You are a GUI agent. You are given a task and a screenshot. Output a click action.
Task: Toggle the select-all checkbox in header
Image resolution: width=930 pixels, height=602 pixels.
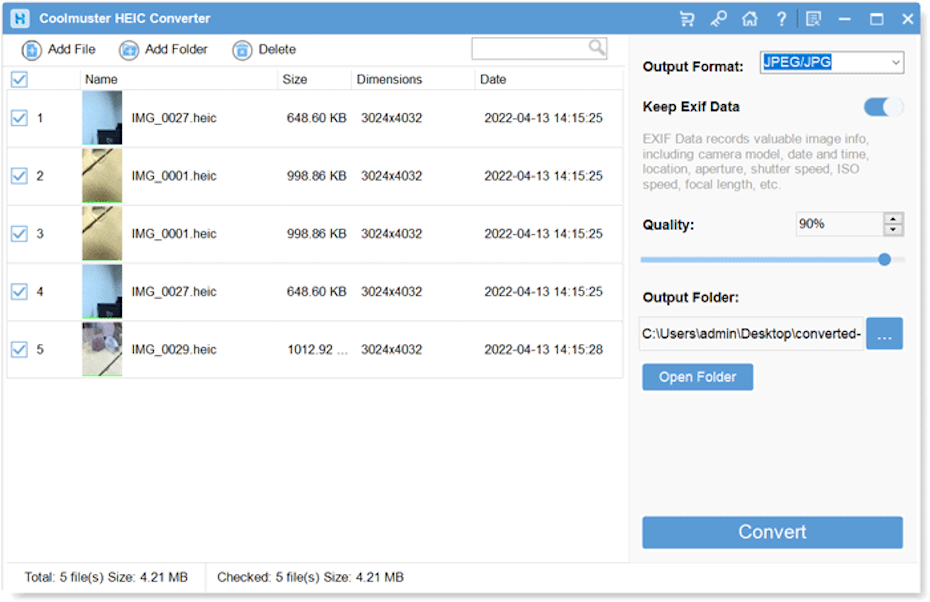pyautogui.click(x=19, y=79)
